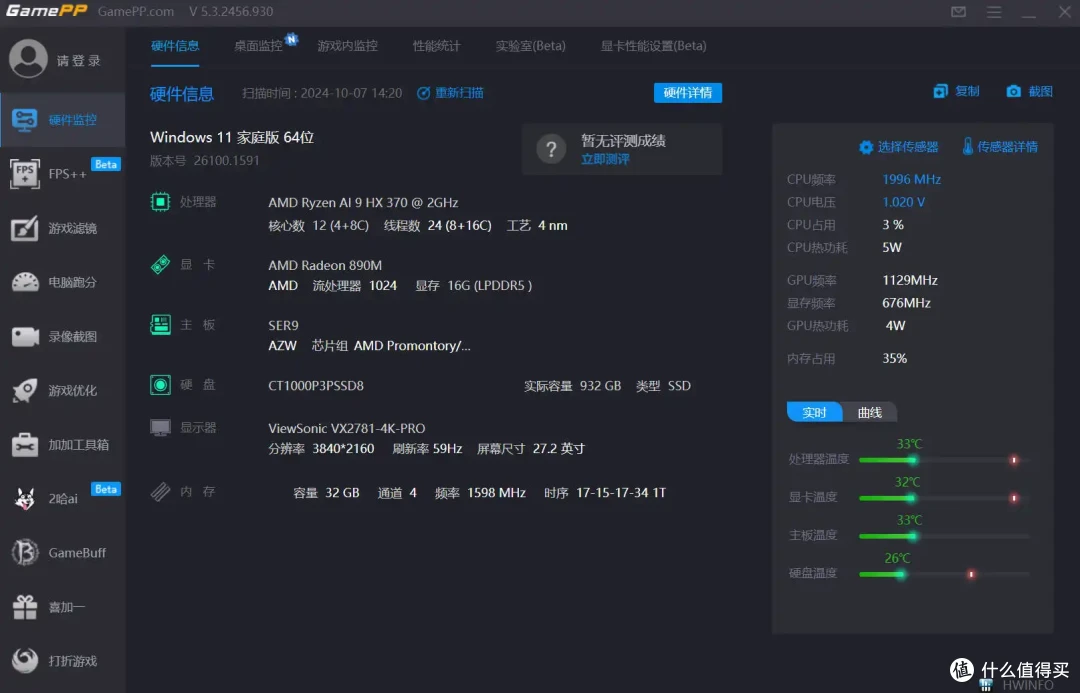Click the 显卡 graphics card icon
This screenshot has width=1080, height=693.
(160, 265)
